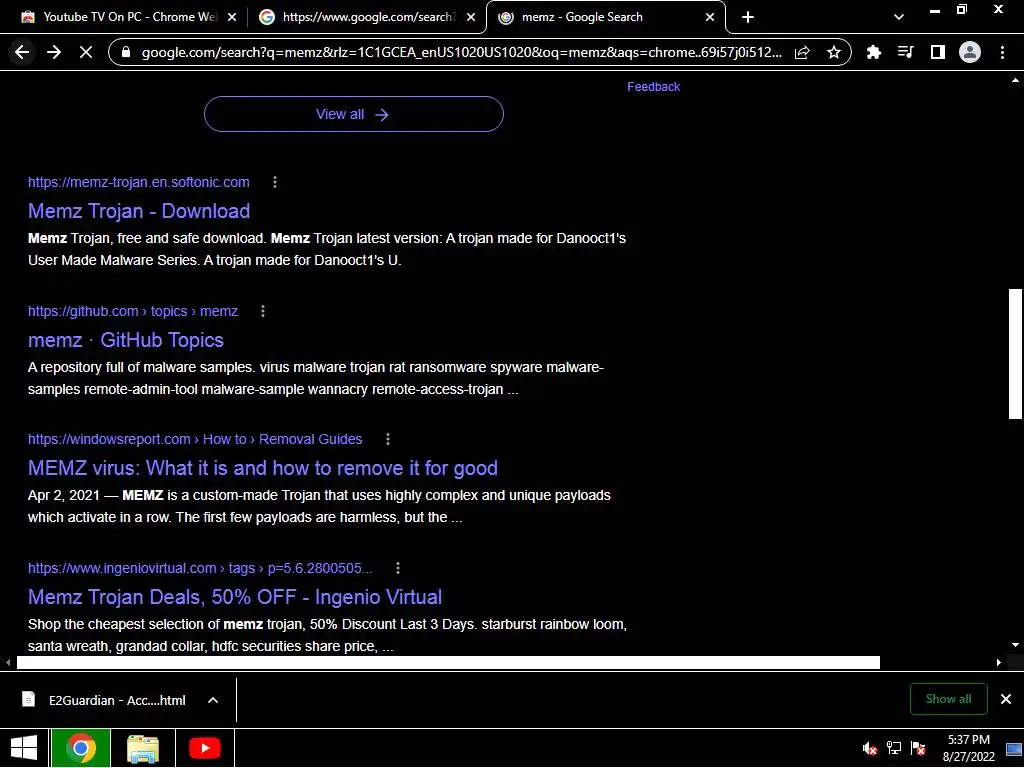The image size is (1024, 768).
Task: Open Memz Trojan - Download result
Action: pyautogui.click(x=139, y=211)
